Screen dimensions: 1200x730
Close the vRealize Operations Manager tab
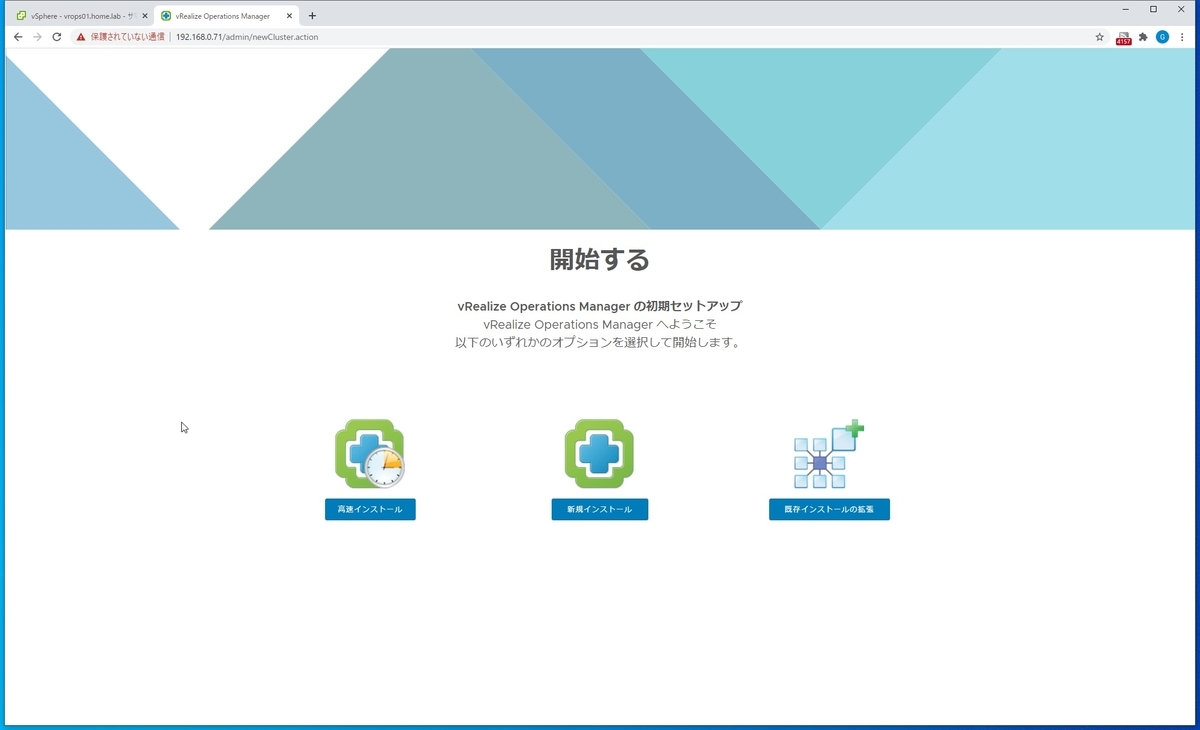(x=288, y=16)
